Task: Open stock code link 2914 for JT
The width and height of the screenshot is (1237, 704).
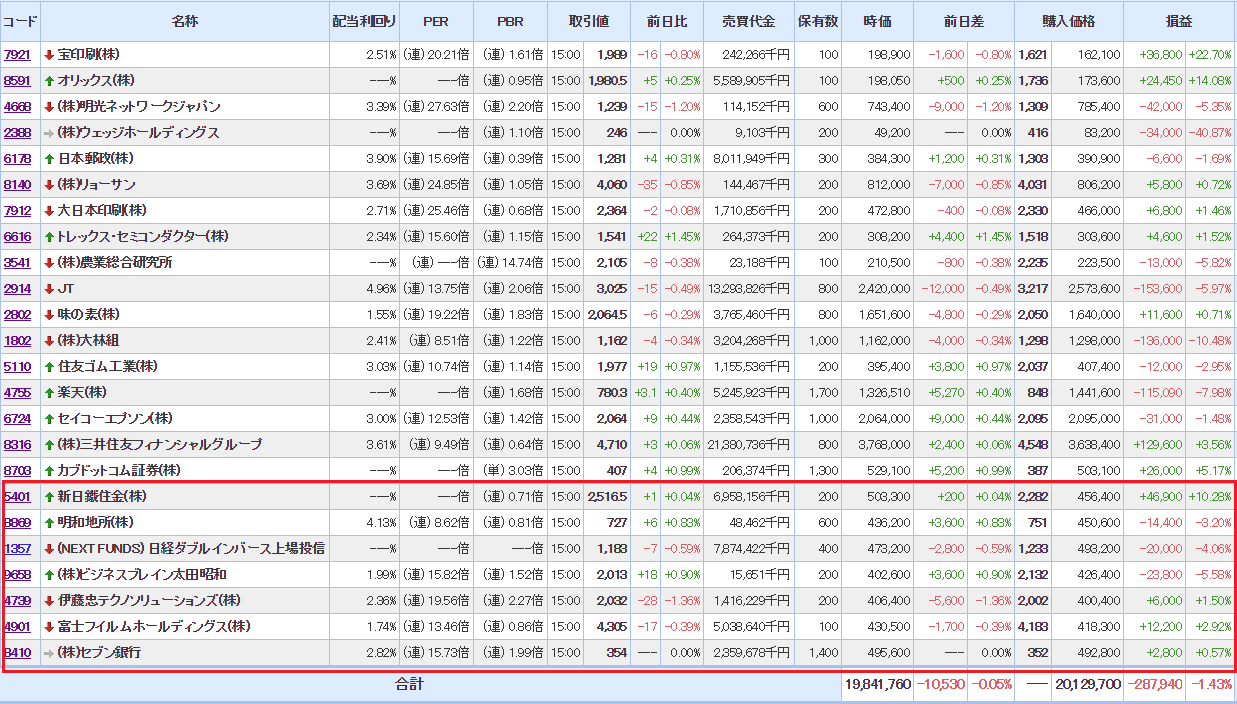Action: [17, 289]
